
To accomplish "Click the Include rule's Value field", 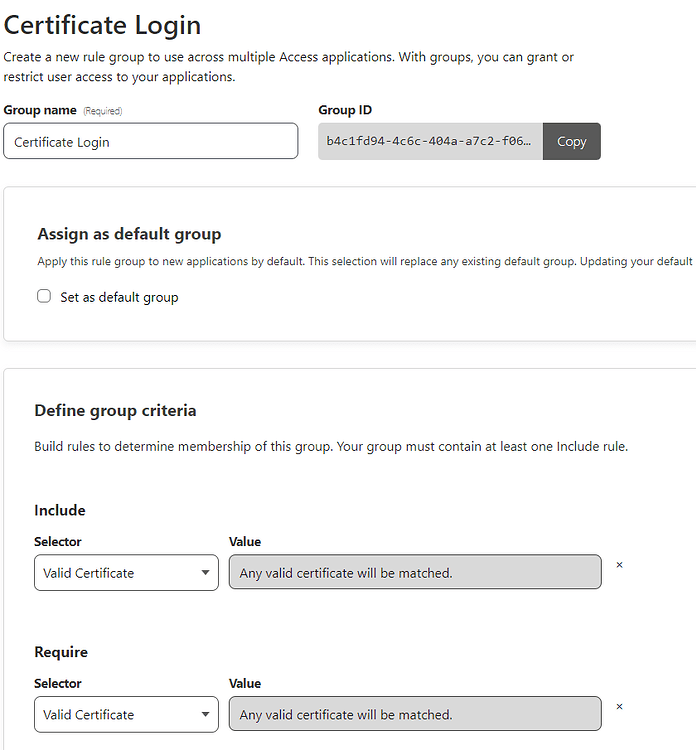I will point(415,573).
